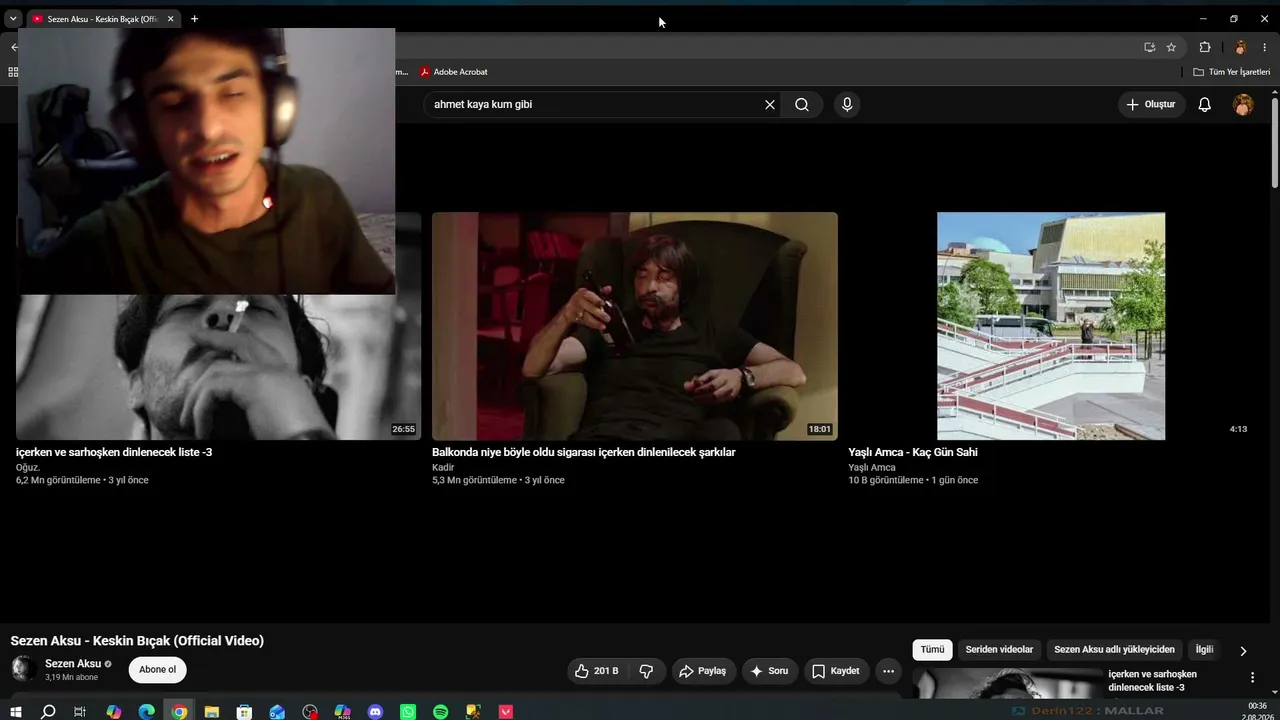The width and height of the screenshot is (1280, 720).
Task: Open the YouTube account avatar menu
Action: 1243,104
